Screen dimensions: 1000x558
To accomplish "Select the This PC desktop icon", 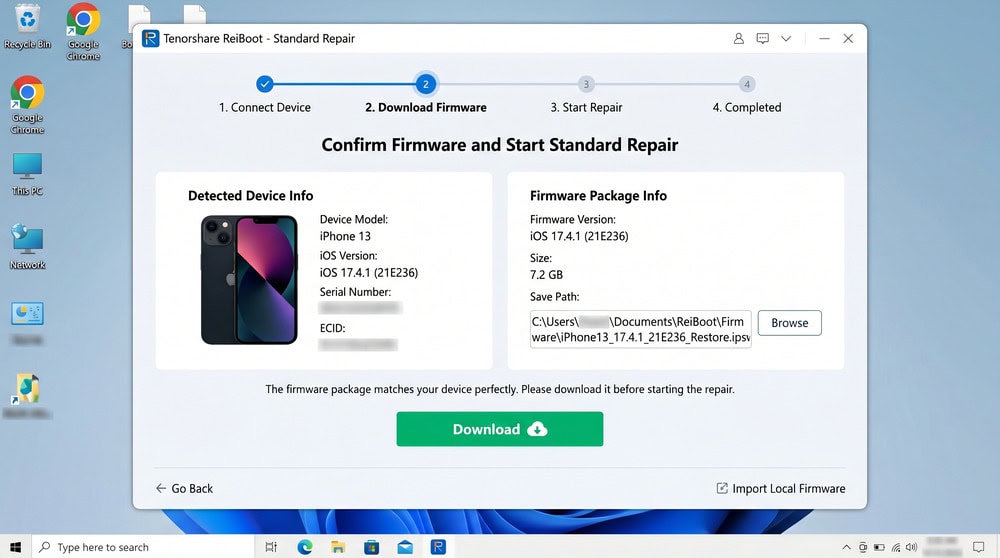I will pyautogui.click(x=27, y=174).
